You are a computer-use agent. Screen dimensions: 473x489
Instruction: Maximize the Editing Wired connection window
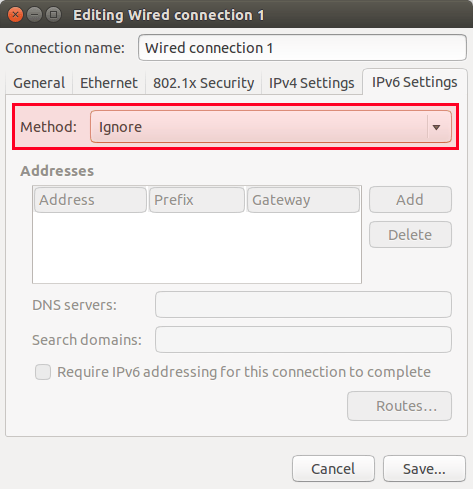(53, 15)
